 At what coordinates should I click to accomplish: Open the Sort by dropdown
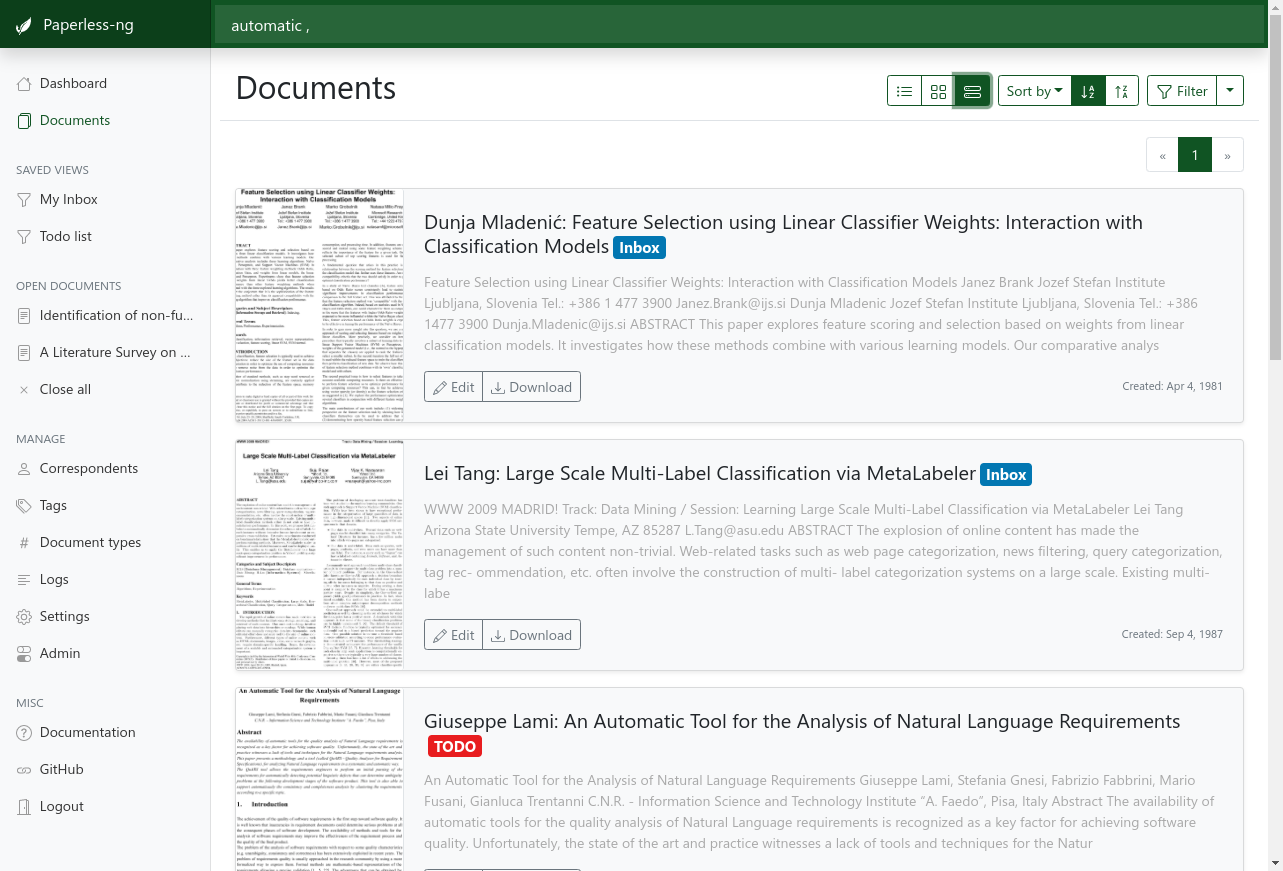[1034, 91]
